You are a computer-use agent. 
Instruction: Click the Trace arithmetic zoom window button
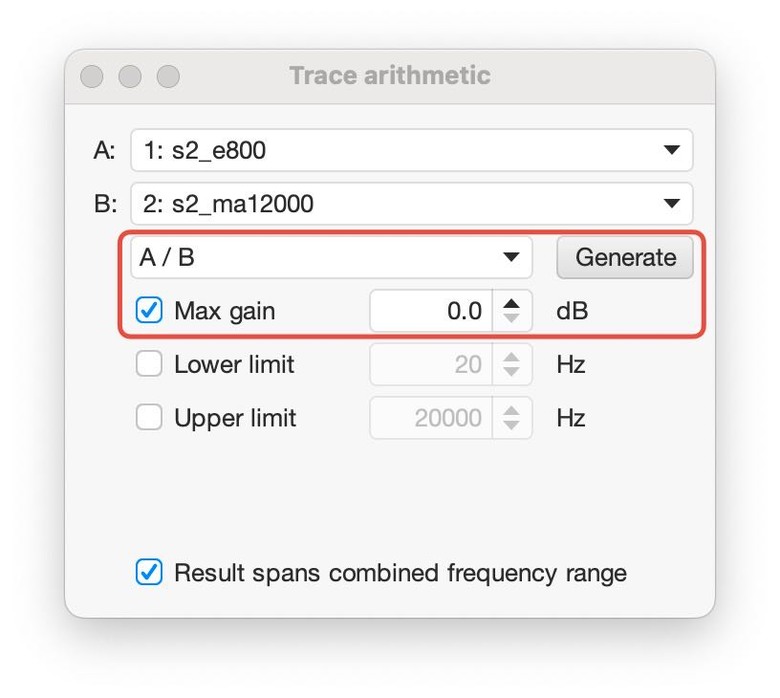(x=168, y=76)
